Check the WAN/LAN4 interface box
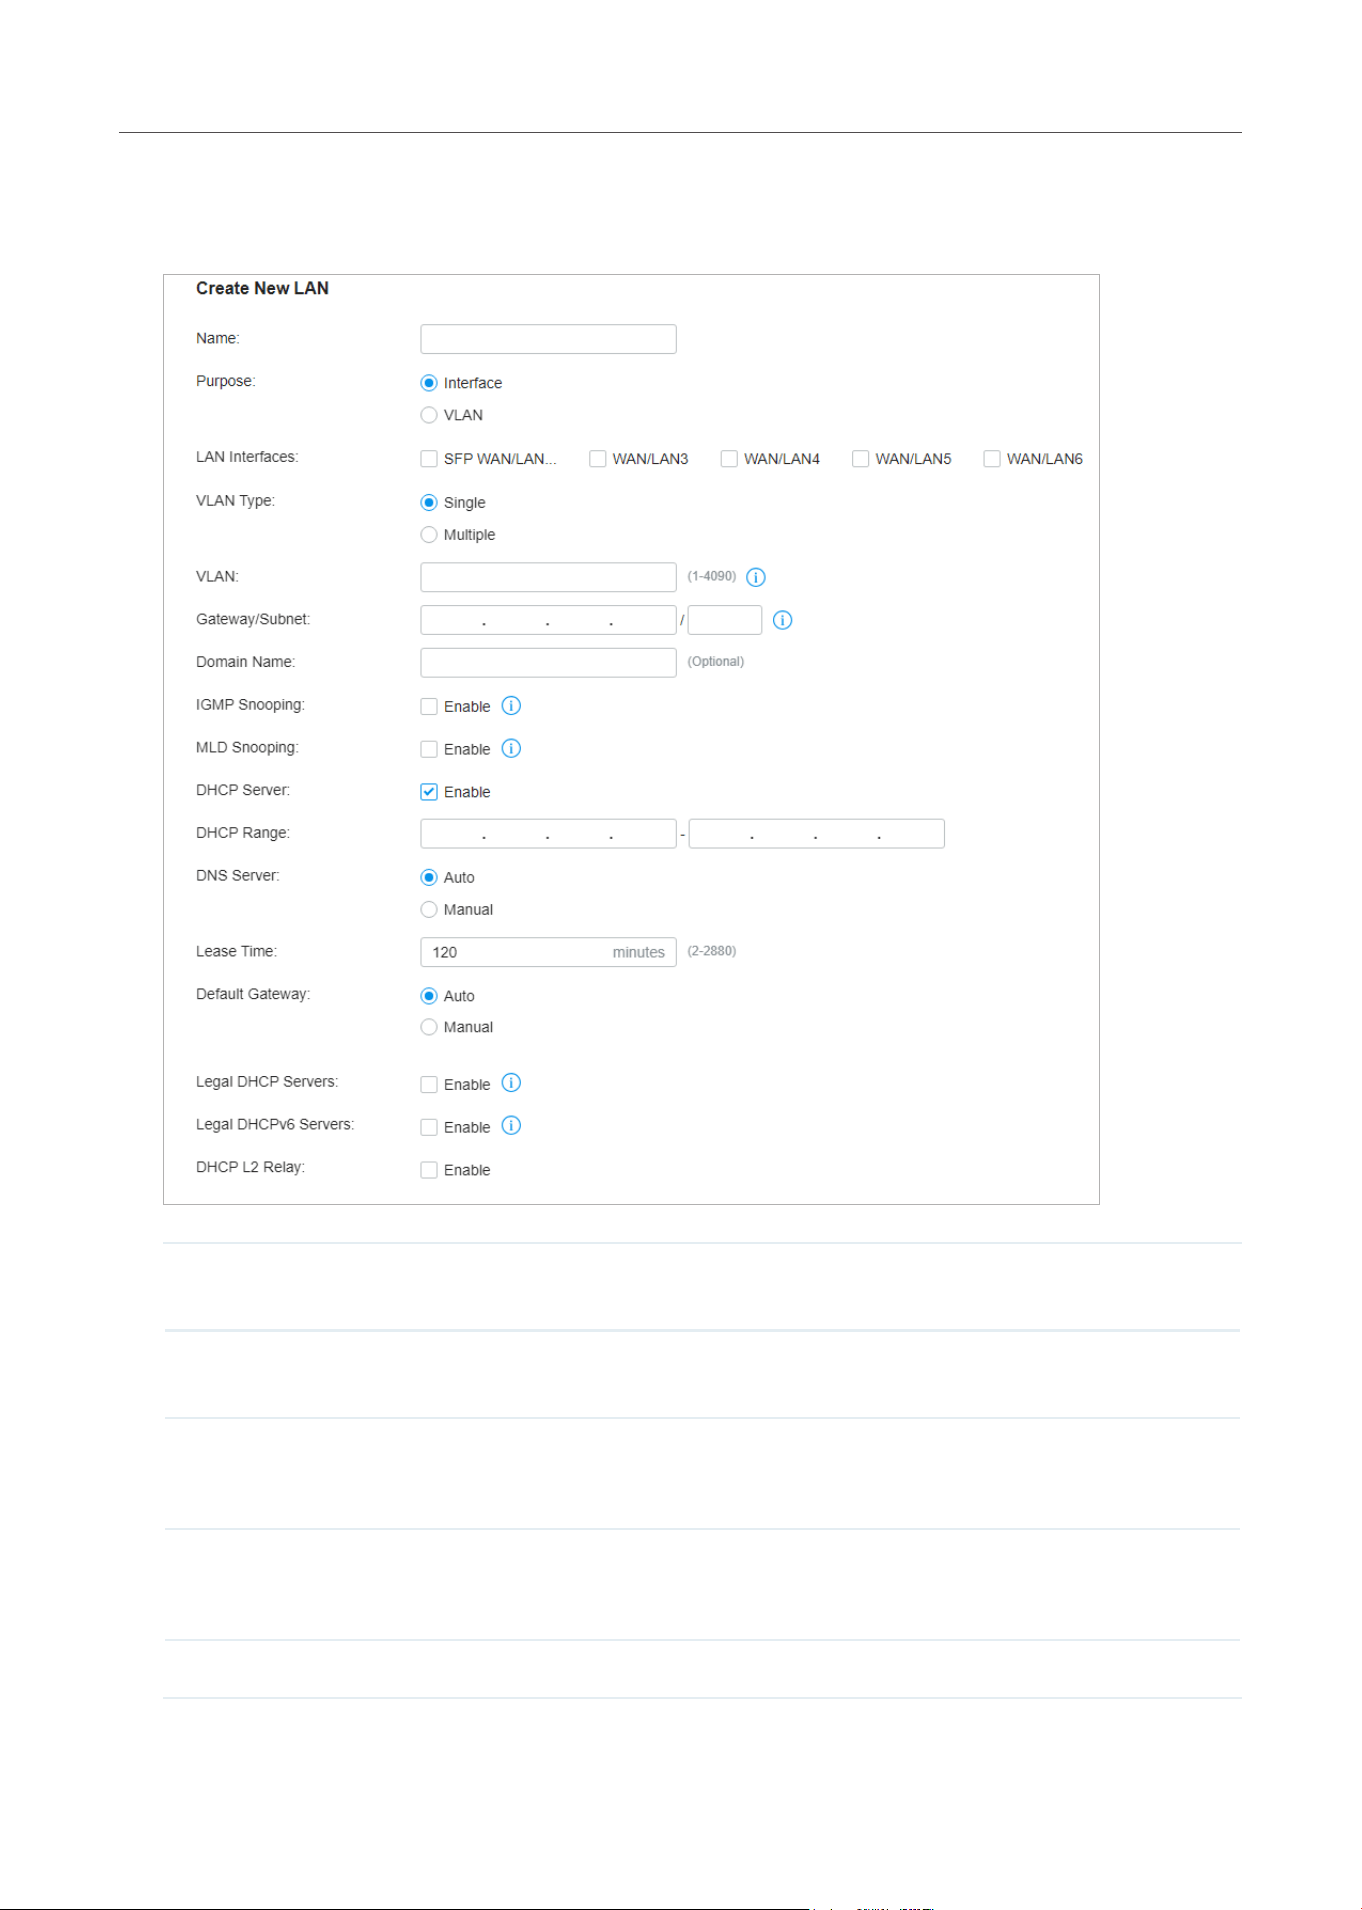Image resolution: width=1362 pixels, height=1910 pixels. coord(729,459)
